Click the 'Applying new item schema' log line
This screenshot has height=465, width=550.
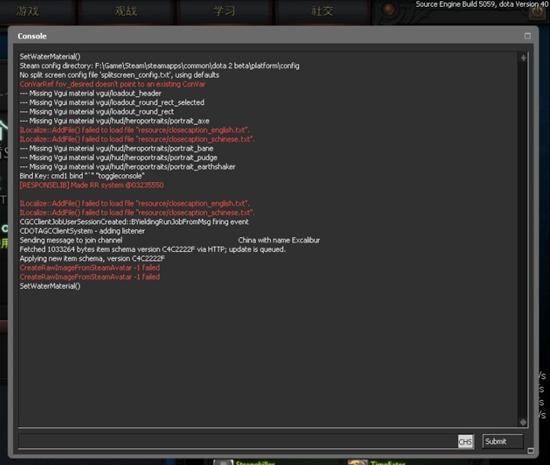point(92,258)
